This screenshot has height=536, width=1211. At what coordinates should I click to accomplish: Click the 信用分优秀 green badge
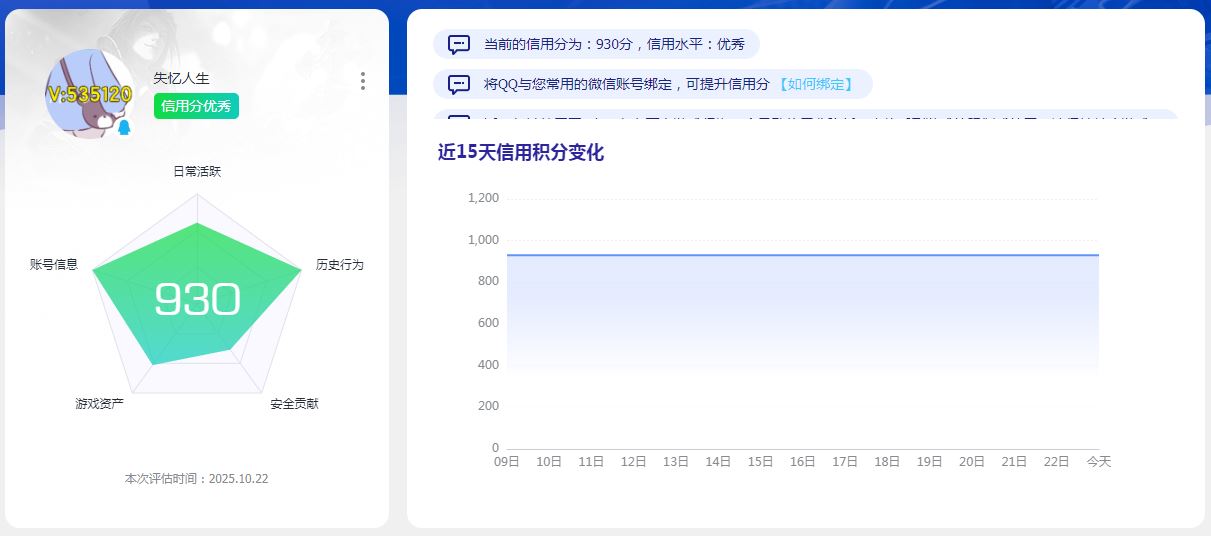(x=196, y=106)
